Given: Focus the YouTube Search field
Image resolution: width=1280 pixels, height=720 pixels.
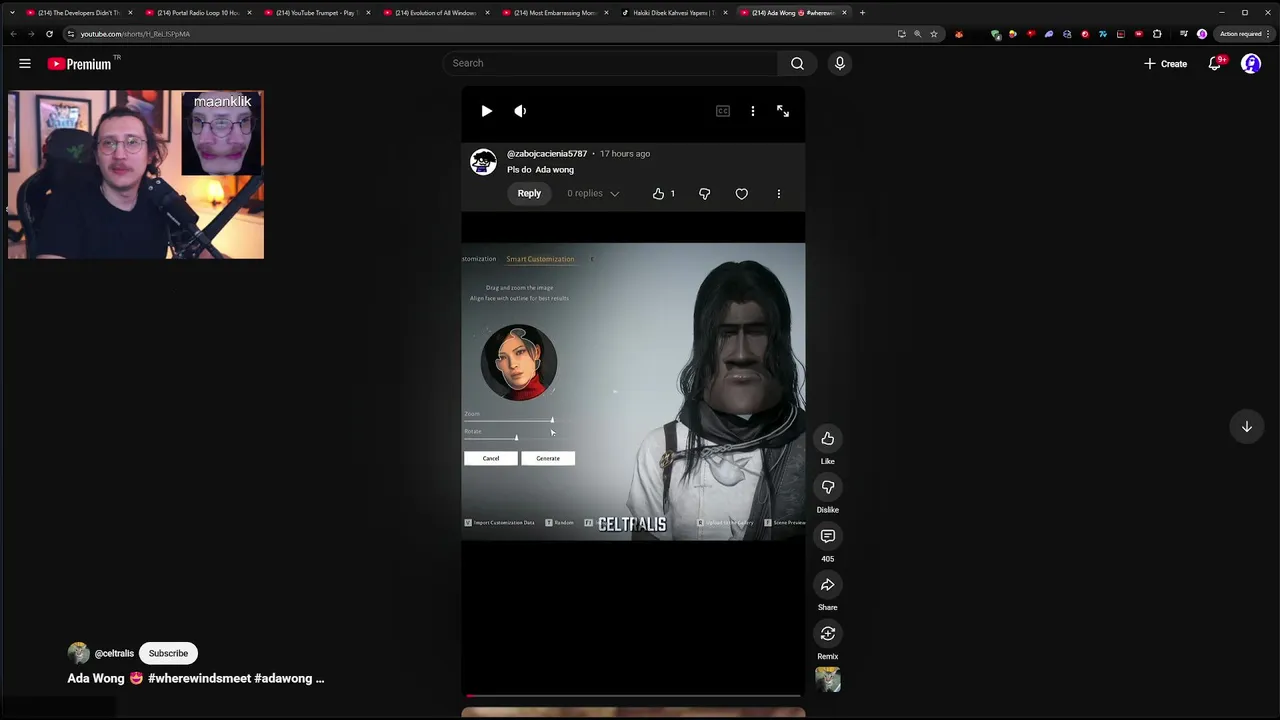Looking at the screenshot, I should pos(611,63).
